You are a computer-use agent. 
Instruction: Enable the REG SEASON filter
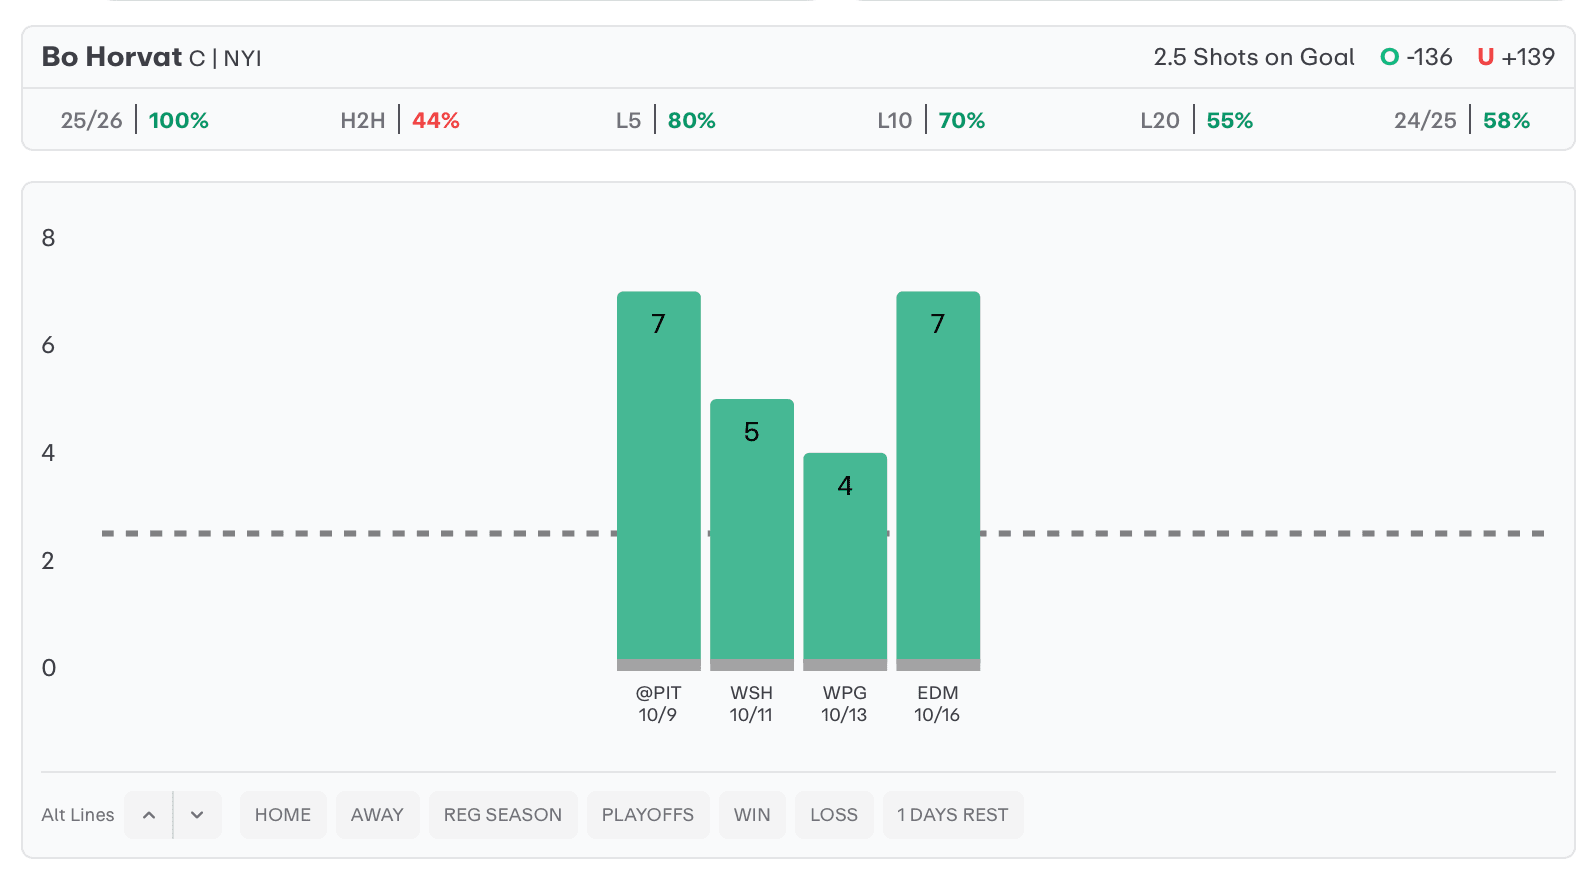(x=503, y=815)
